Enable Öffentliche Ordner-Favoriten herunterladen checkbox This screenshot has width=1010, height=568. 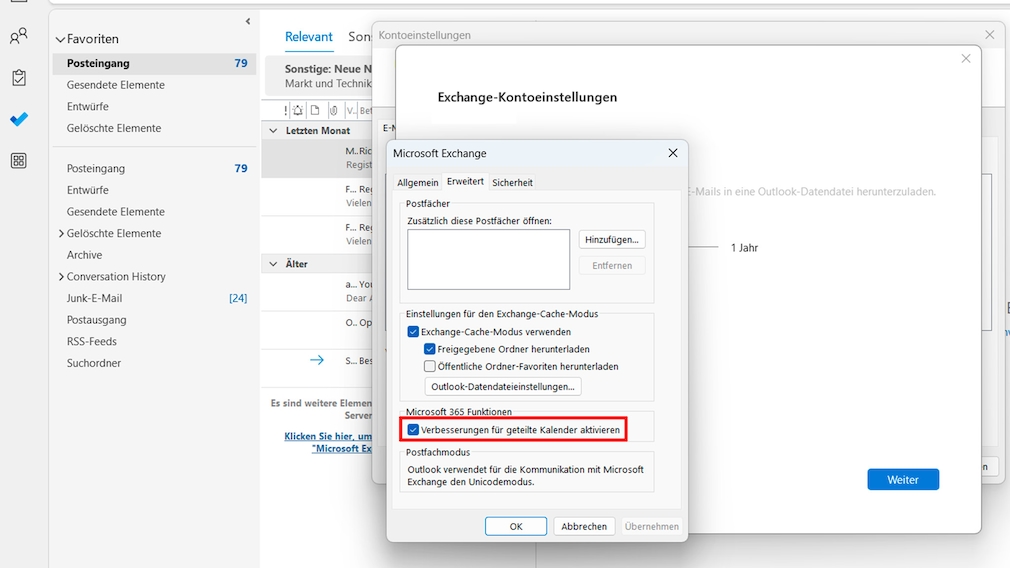click(x=430, y=366)
